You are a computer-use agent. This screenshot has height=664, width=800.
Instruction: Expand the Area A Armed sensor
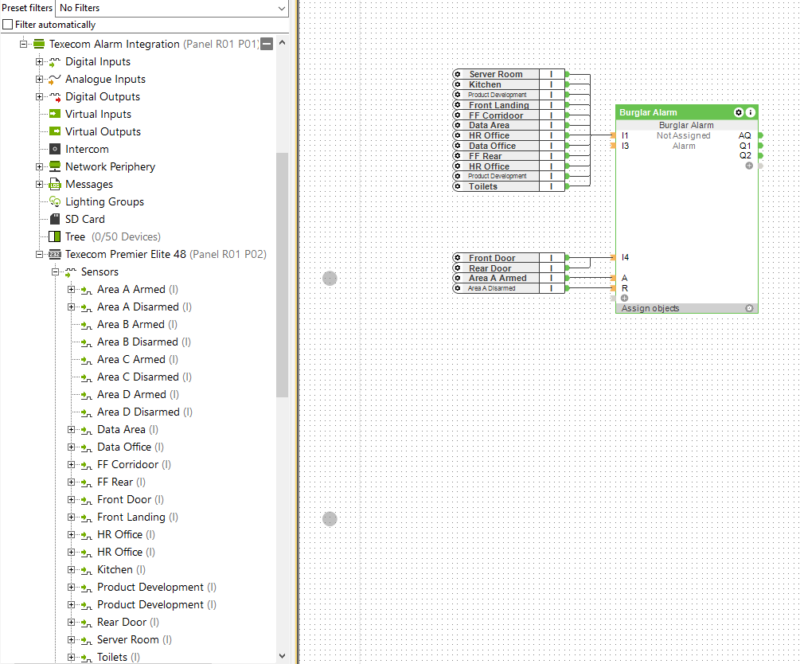tap(72, 290)
